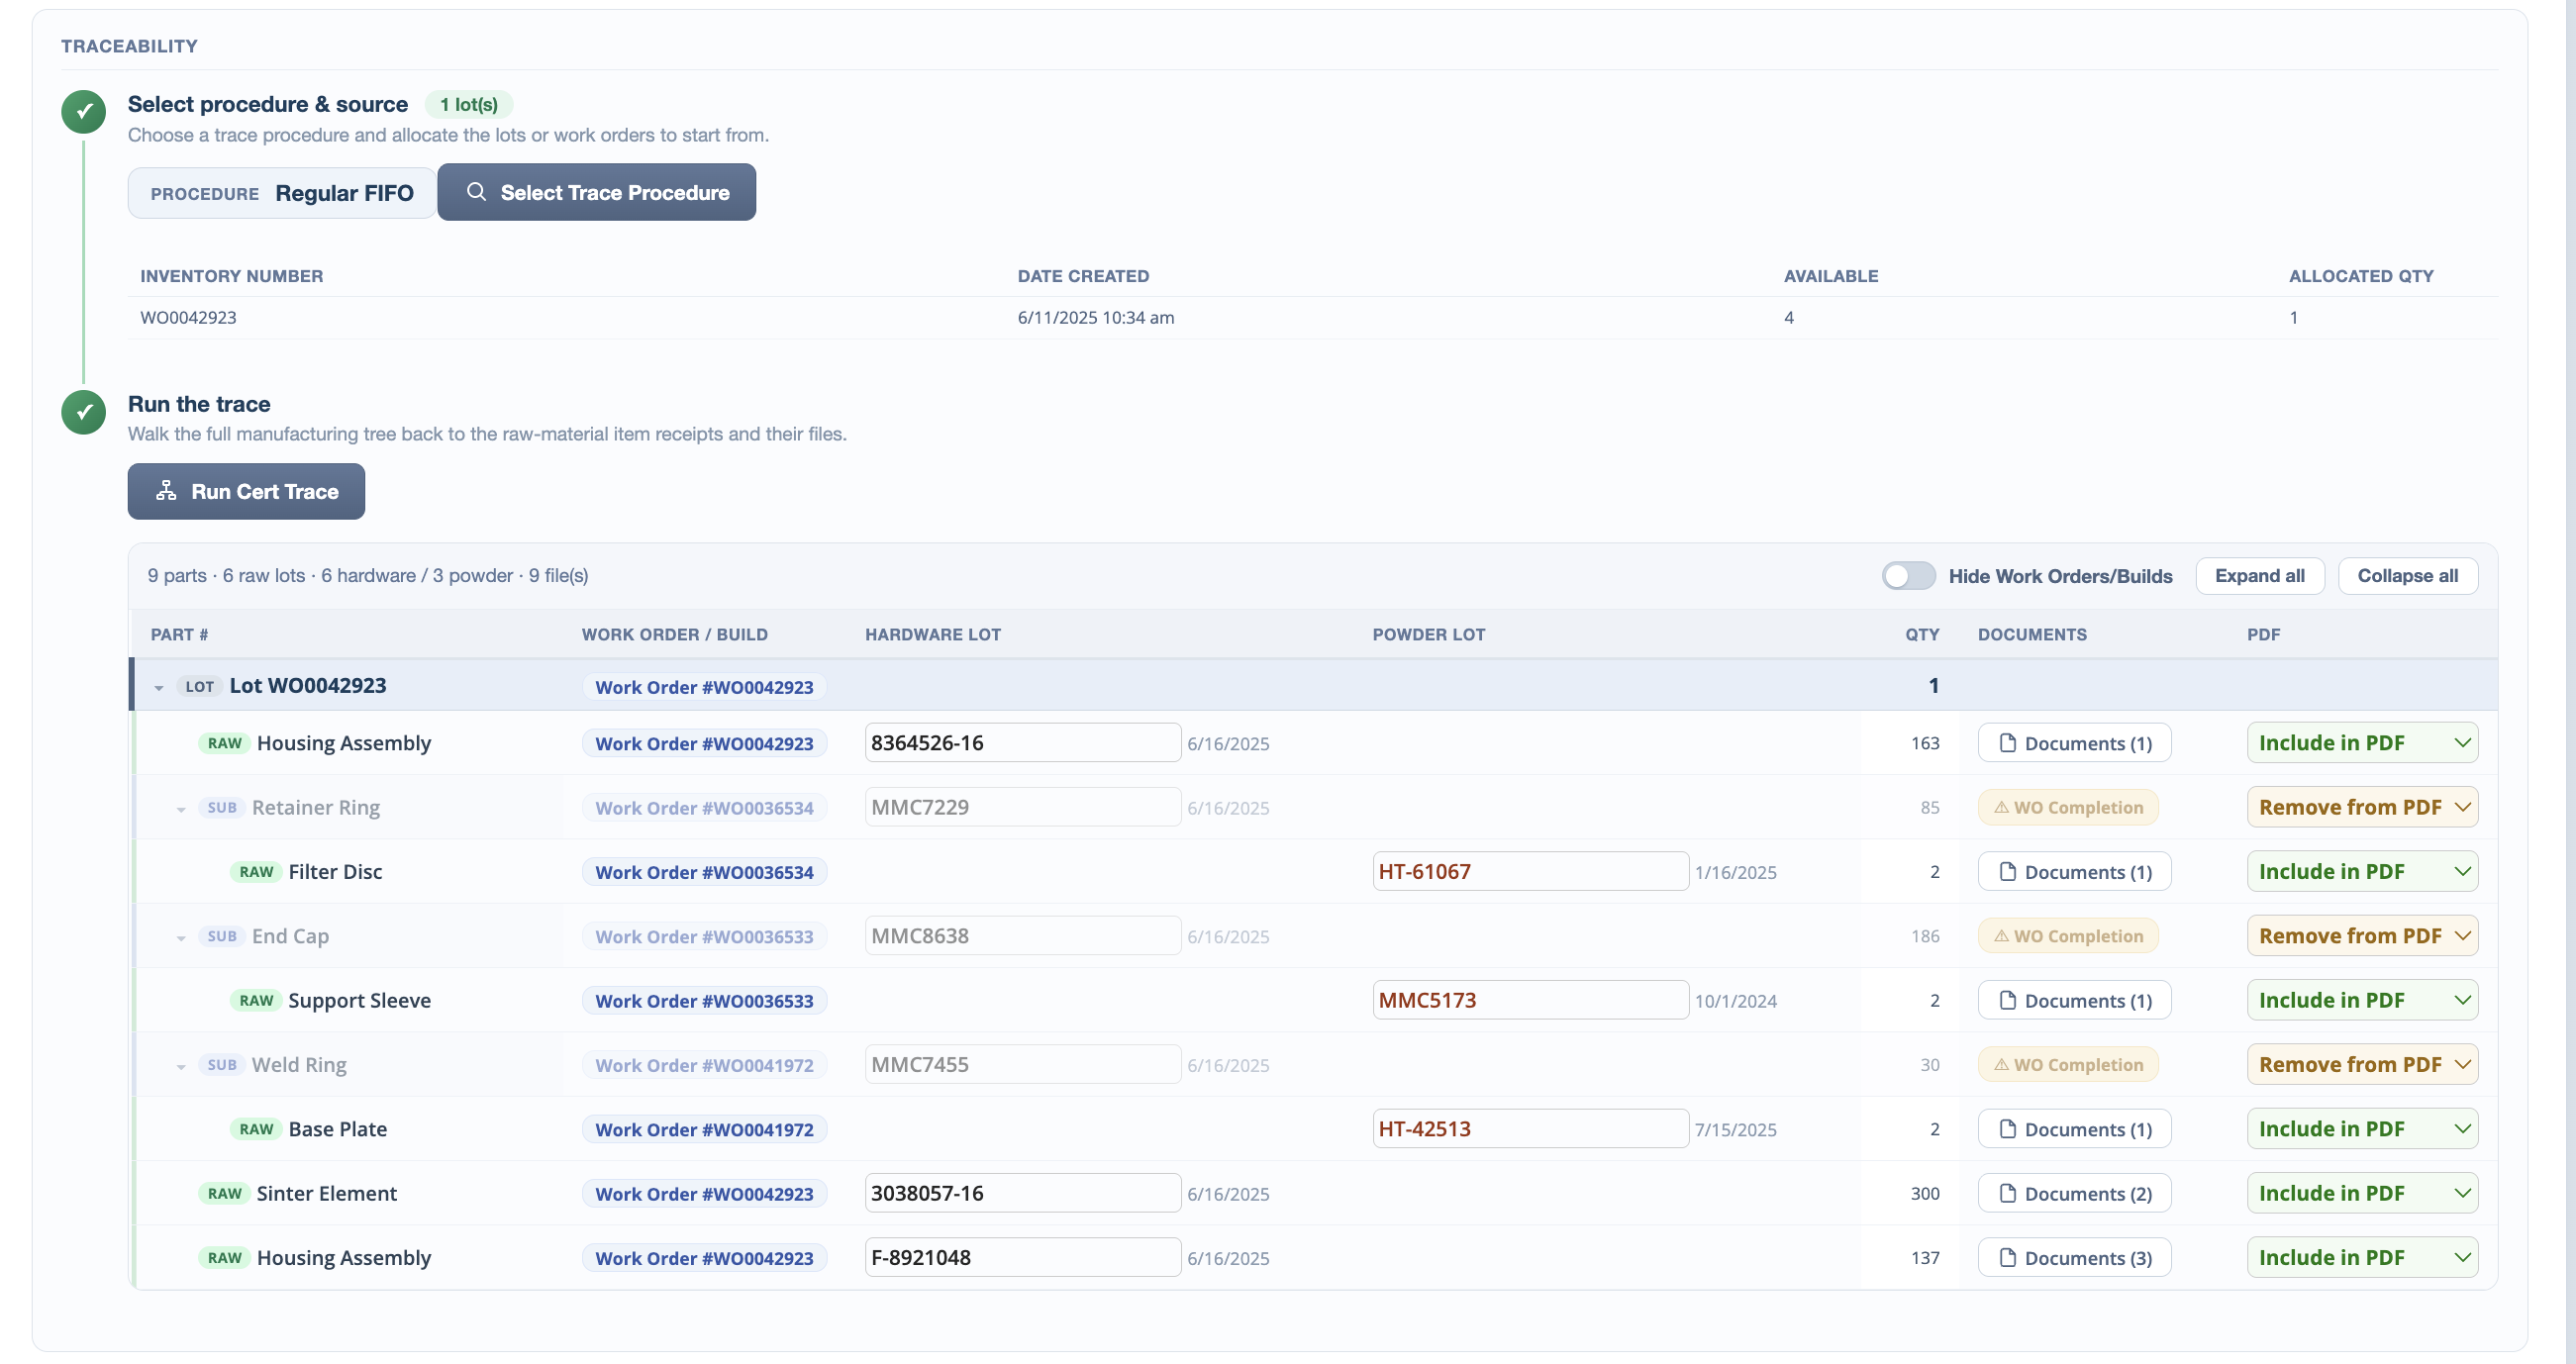Run the cert trace
2576x1364 pixels.
246,491
